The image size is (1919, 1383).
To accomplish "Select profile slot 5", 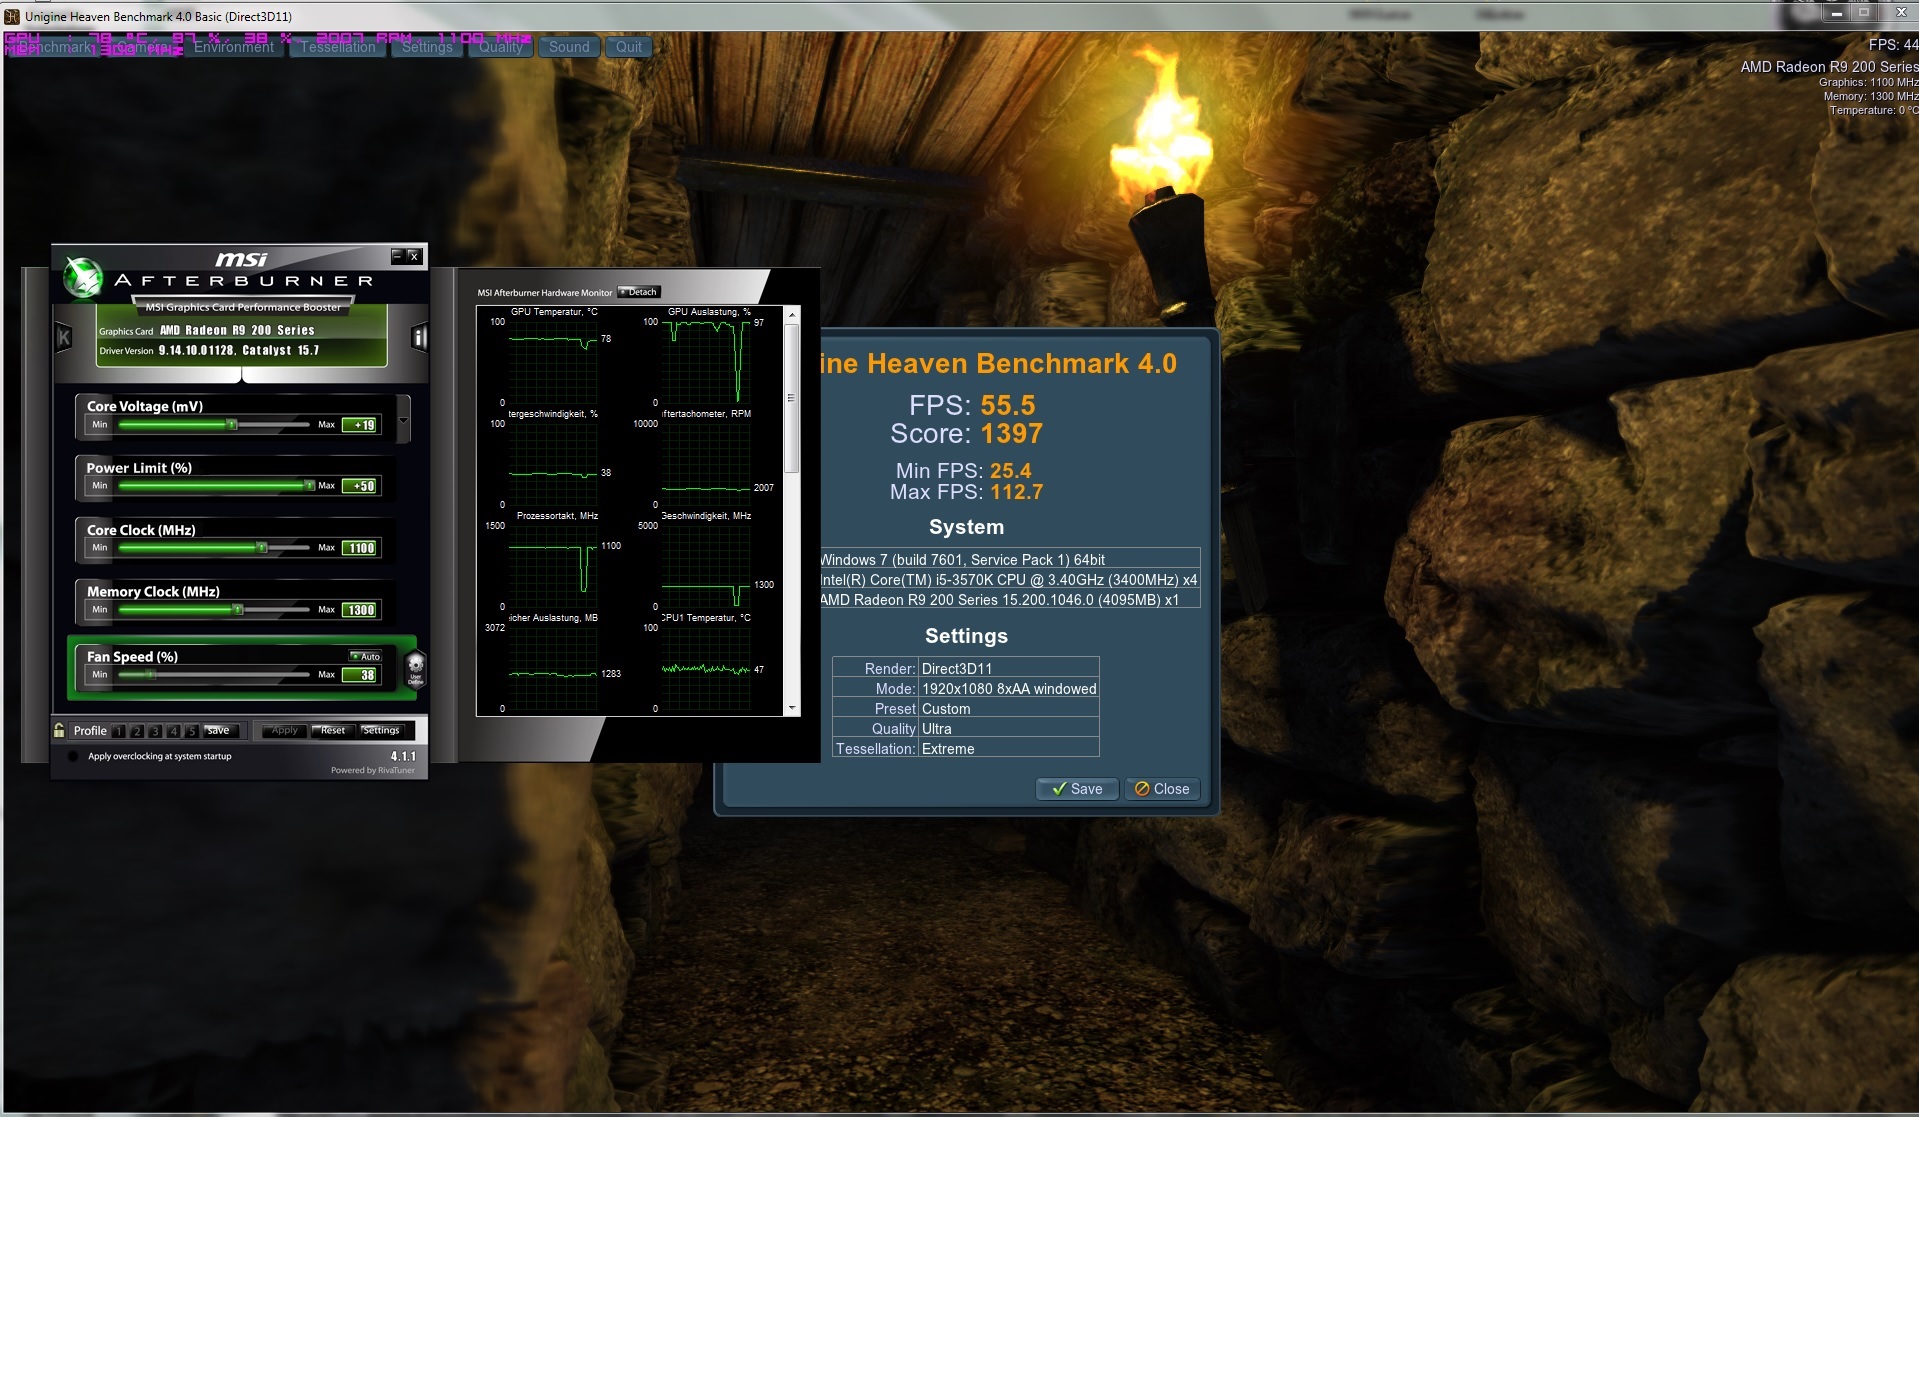I will pyautogui.click(x=191, y=731).
